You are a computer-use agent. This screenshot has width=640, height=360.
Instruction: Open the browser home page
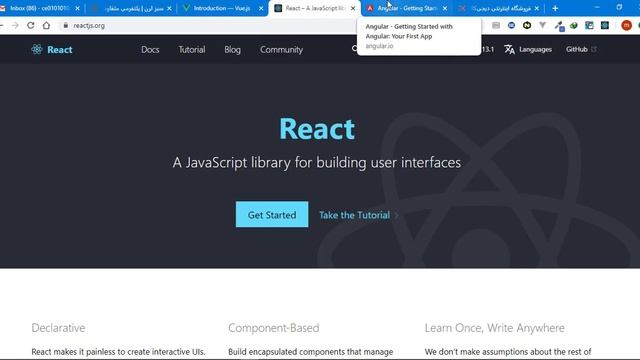click(x=46, y=25)
